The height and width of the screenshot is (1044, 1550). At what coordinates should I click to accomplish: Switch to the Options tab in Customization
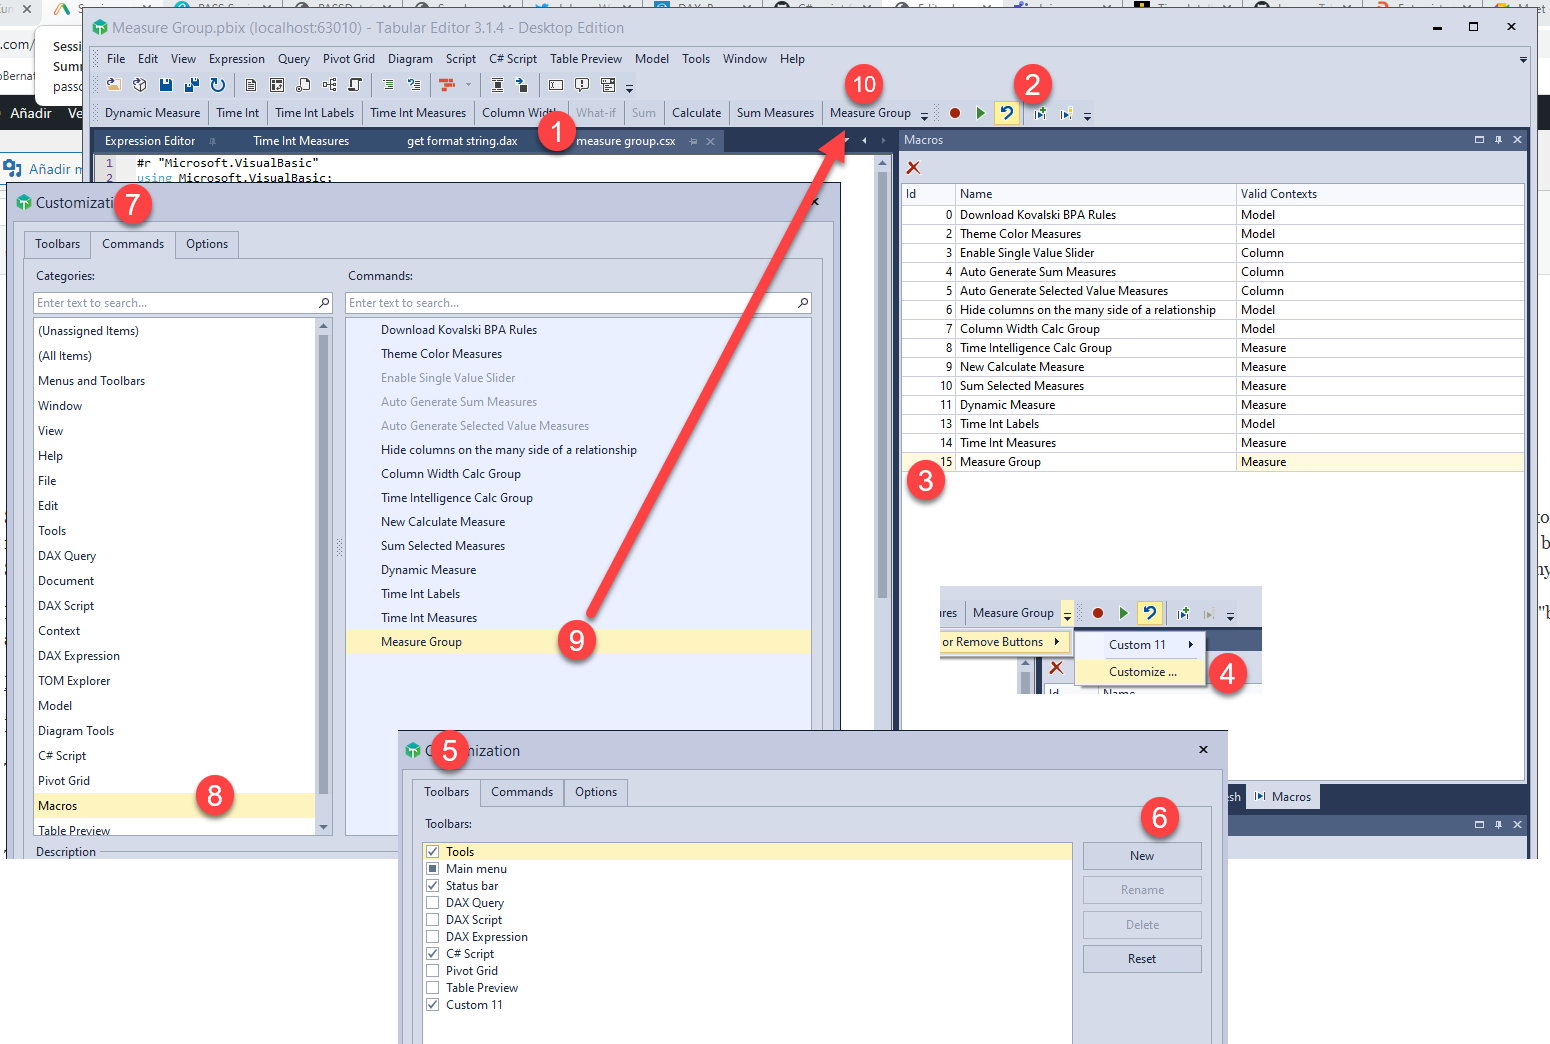pos(207,244)
